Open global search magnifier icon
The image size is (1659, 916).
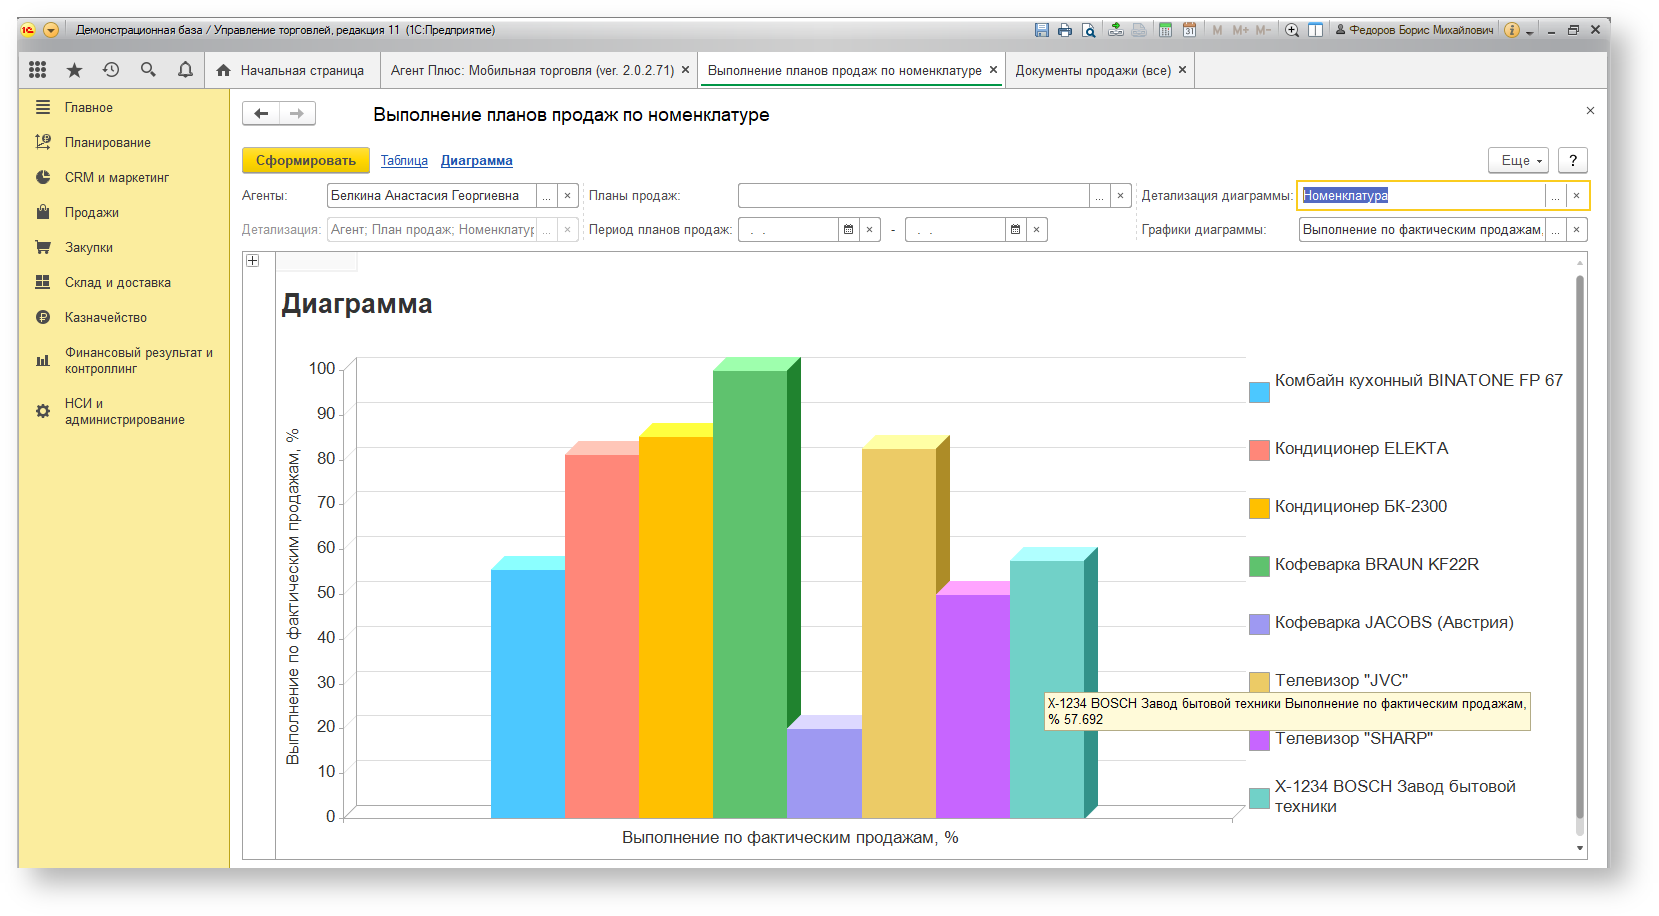[x=148, y=70]
